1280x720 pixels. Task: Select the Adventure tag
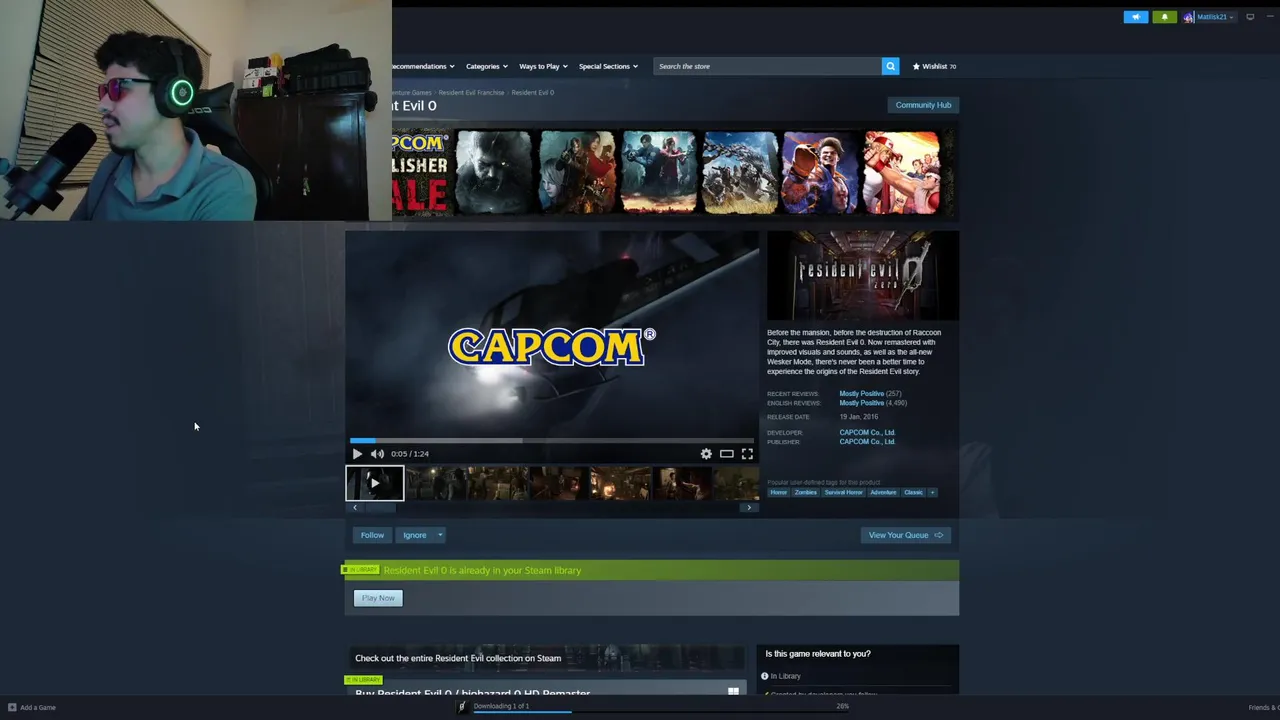[883, 492]
